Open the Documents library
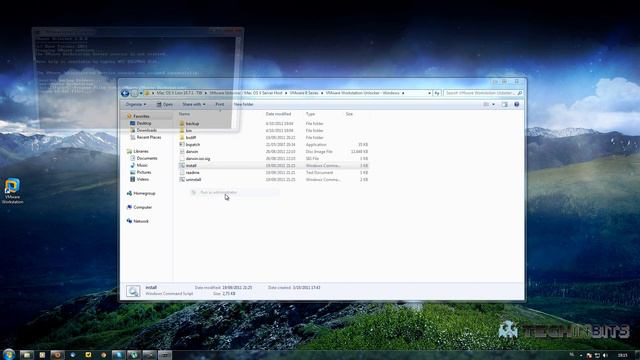 tap(147, 158)
